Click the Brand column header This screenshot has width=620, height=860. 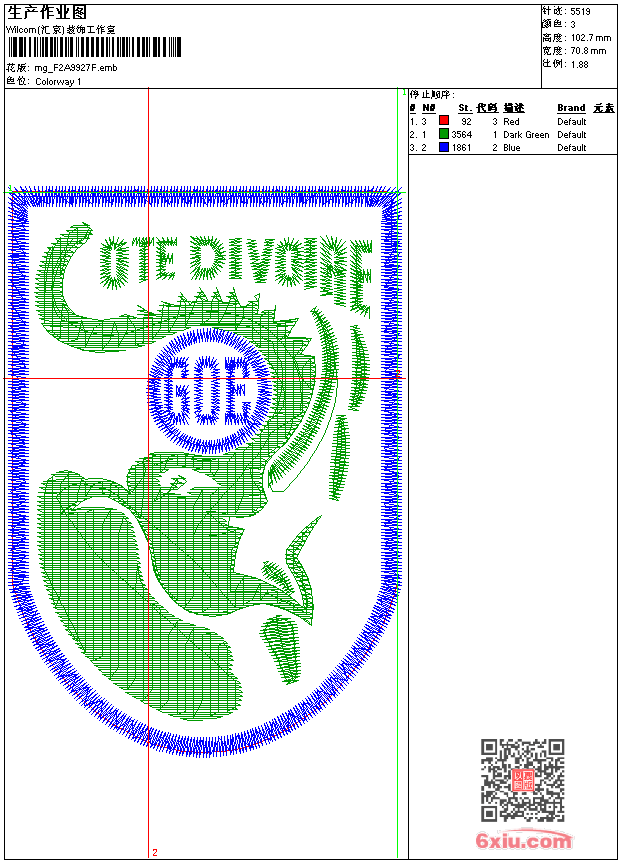tap(571, 108)
